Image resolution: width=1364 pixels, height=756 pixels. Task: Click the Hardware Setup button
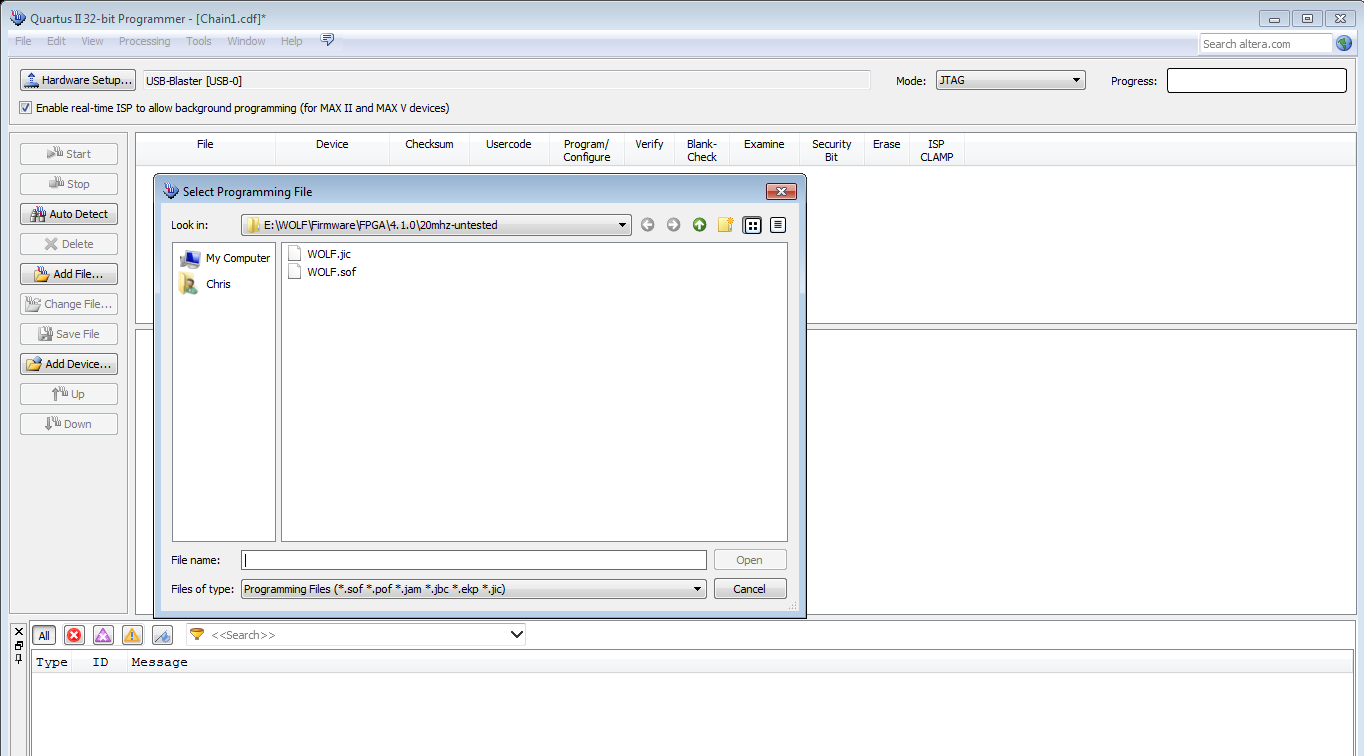pyautogui.click(x=78, y=80)
